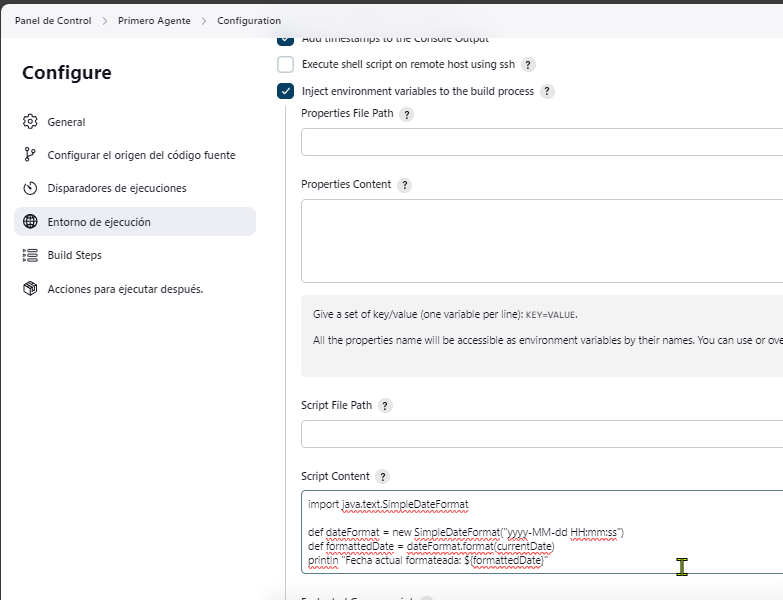Enable Execute shell script on remote host

[286, 64]
